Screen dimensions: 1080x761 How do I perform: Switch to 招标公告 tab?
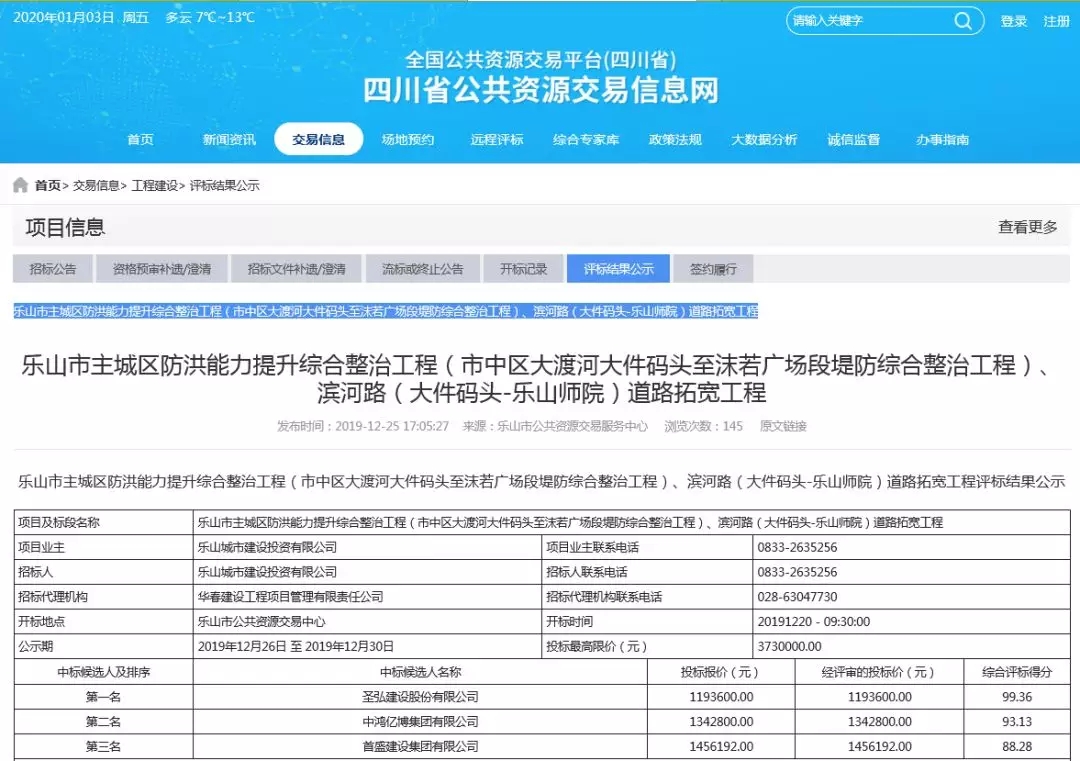52,269
